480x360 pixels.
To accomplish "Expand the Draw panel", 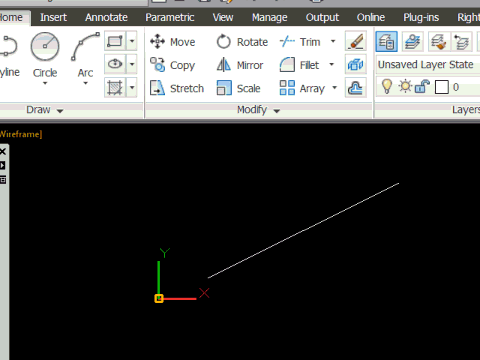I will pos(45,110).
